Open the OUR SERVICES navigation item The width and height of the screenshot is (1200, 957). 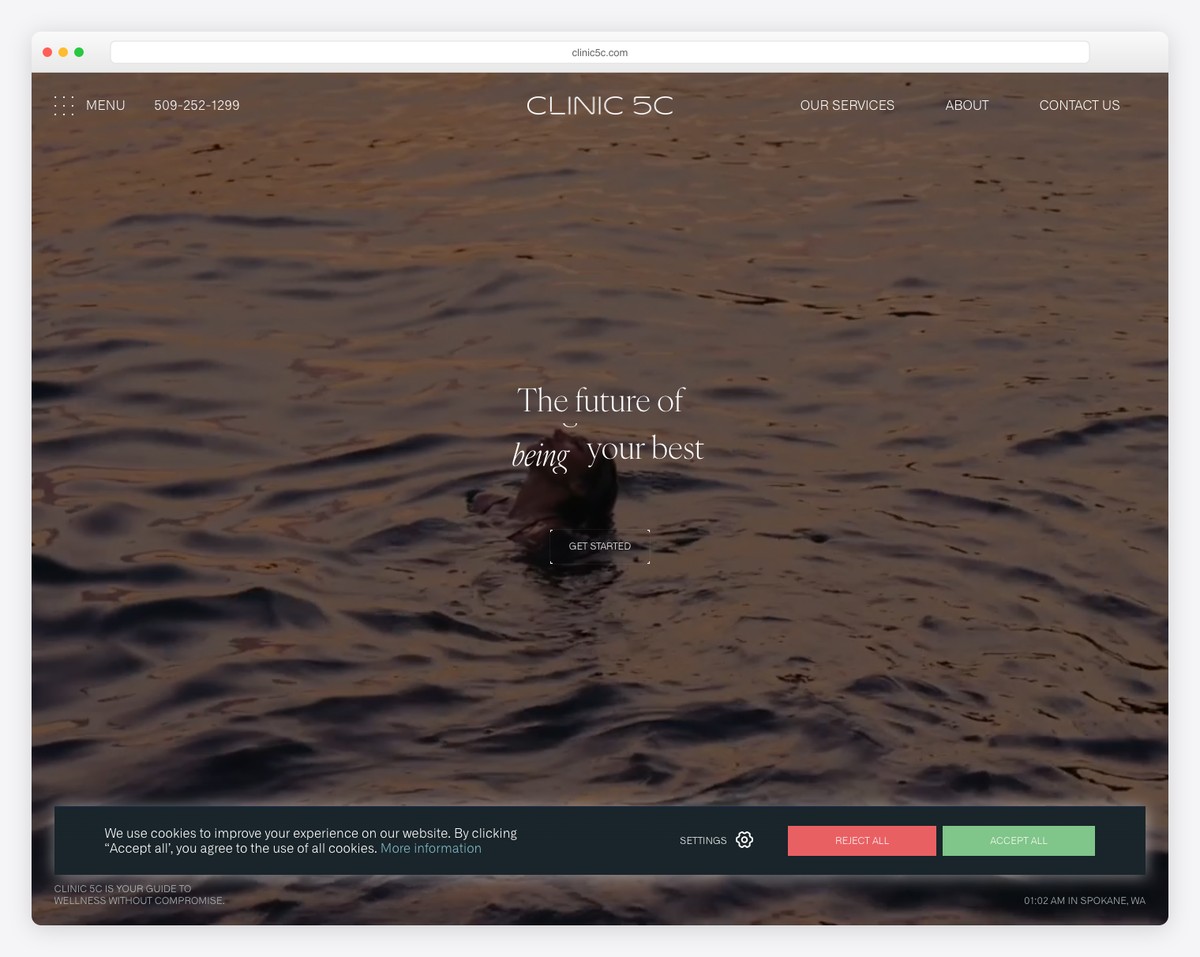pos(847,105)
